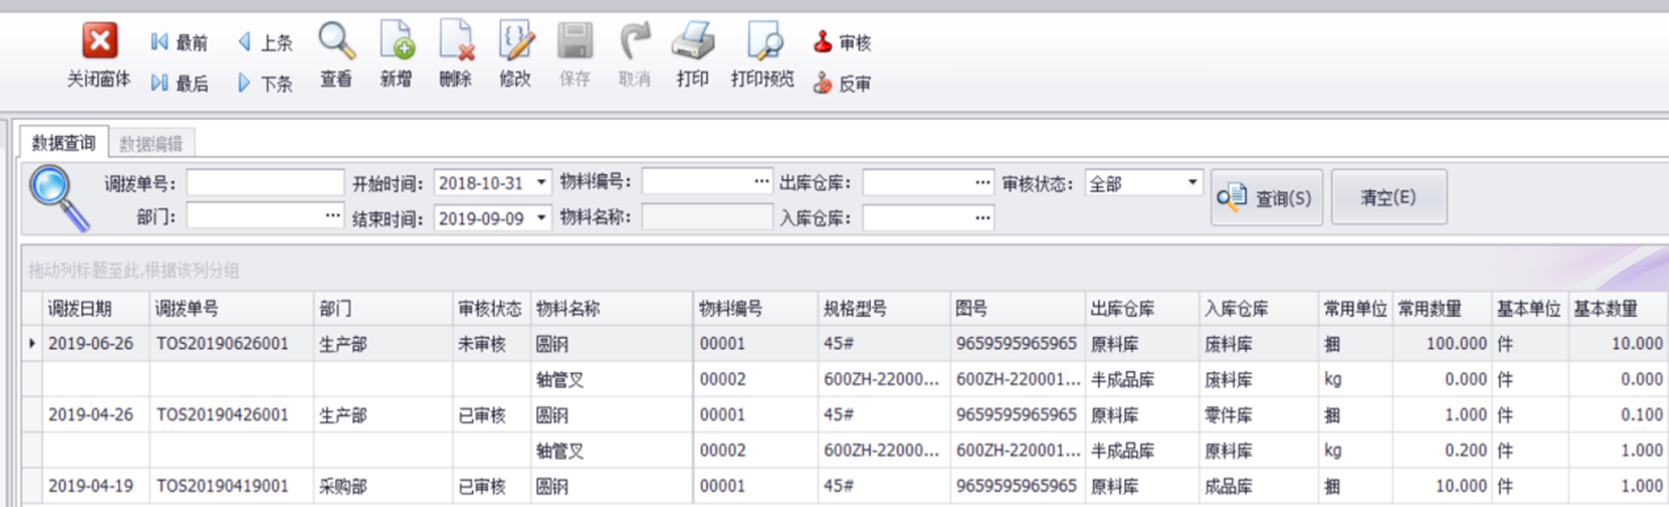Open the 出库仓库 ellipsis picker
This screenshot has height=507, width=1669.
(x=982, y=183)
